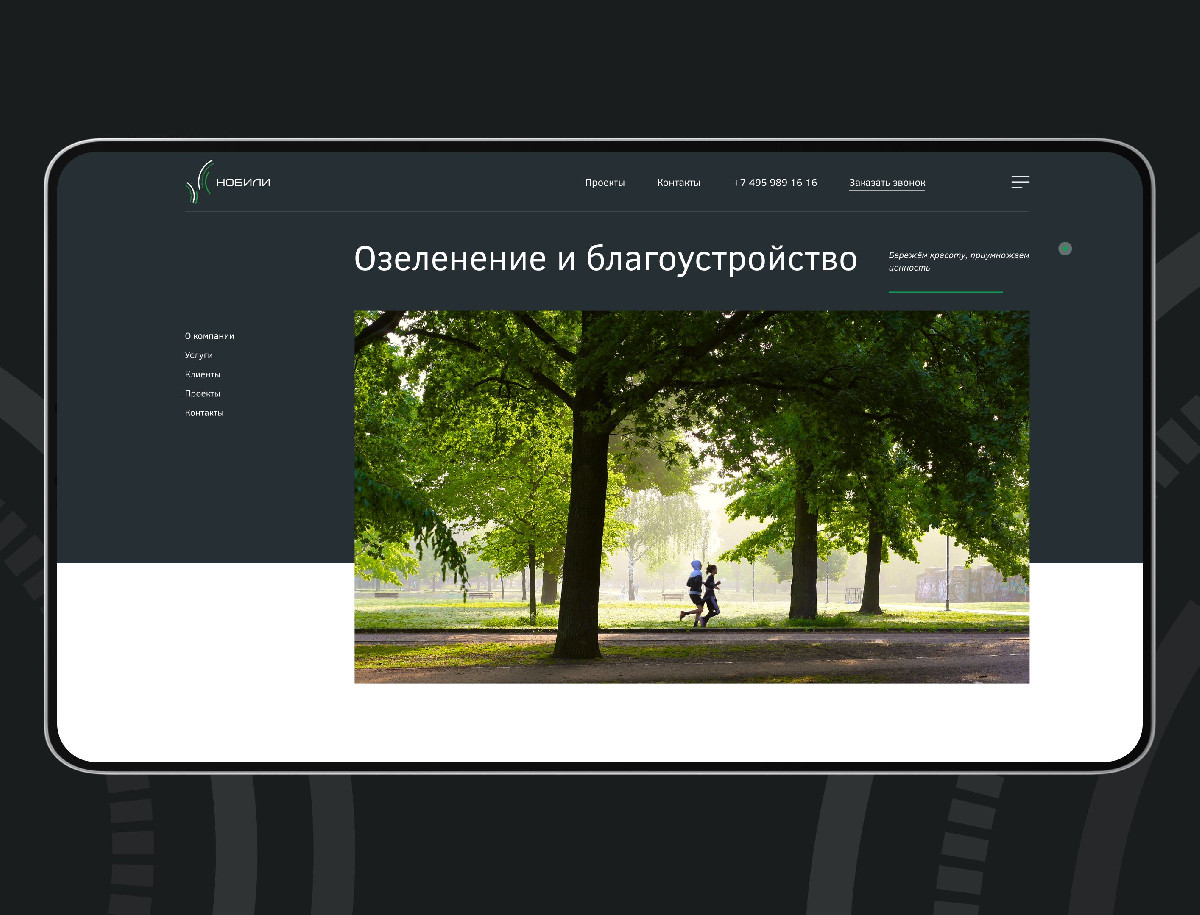Click the Заказать звонок link
The width and height of the screenshot is (1200, 915).
pyautogui.click(x=887, y=183)
